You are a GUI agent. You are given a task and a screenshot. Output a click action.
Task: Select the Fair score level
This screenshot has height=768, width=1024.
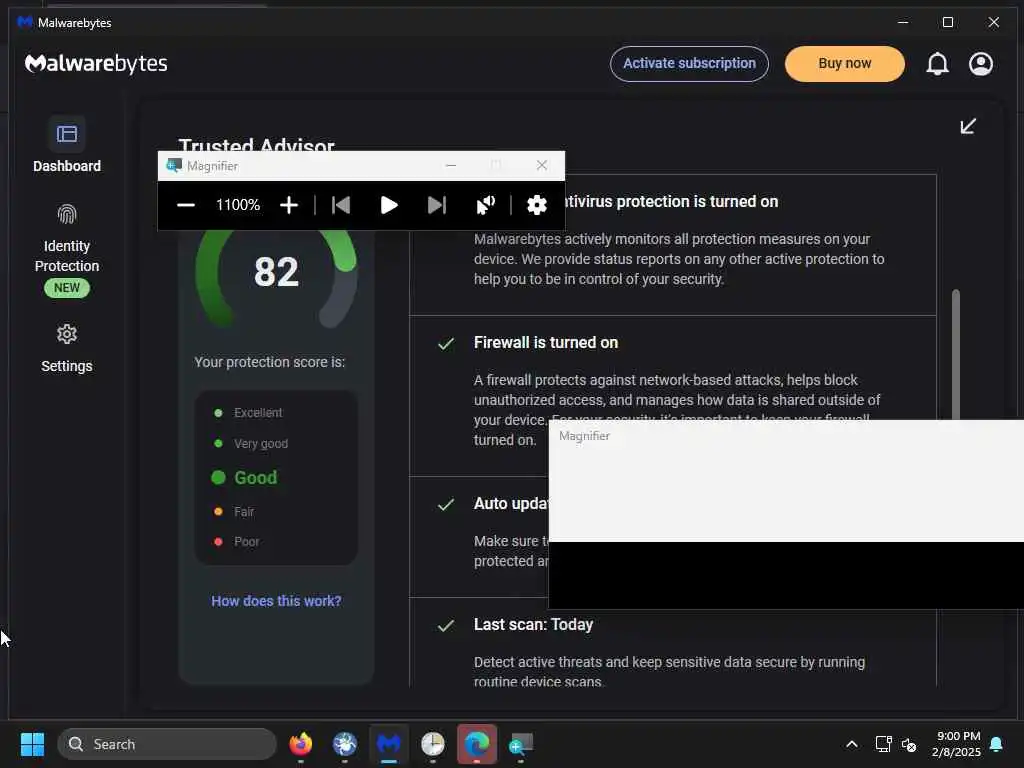pyautogui.click(x=234, y=511)
